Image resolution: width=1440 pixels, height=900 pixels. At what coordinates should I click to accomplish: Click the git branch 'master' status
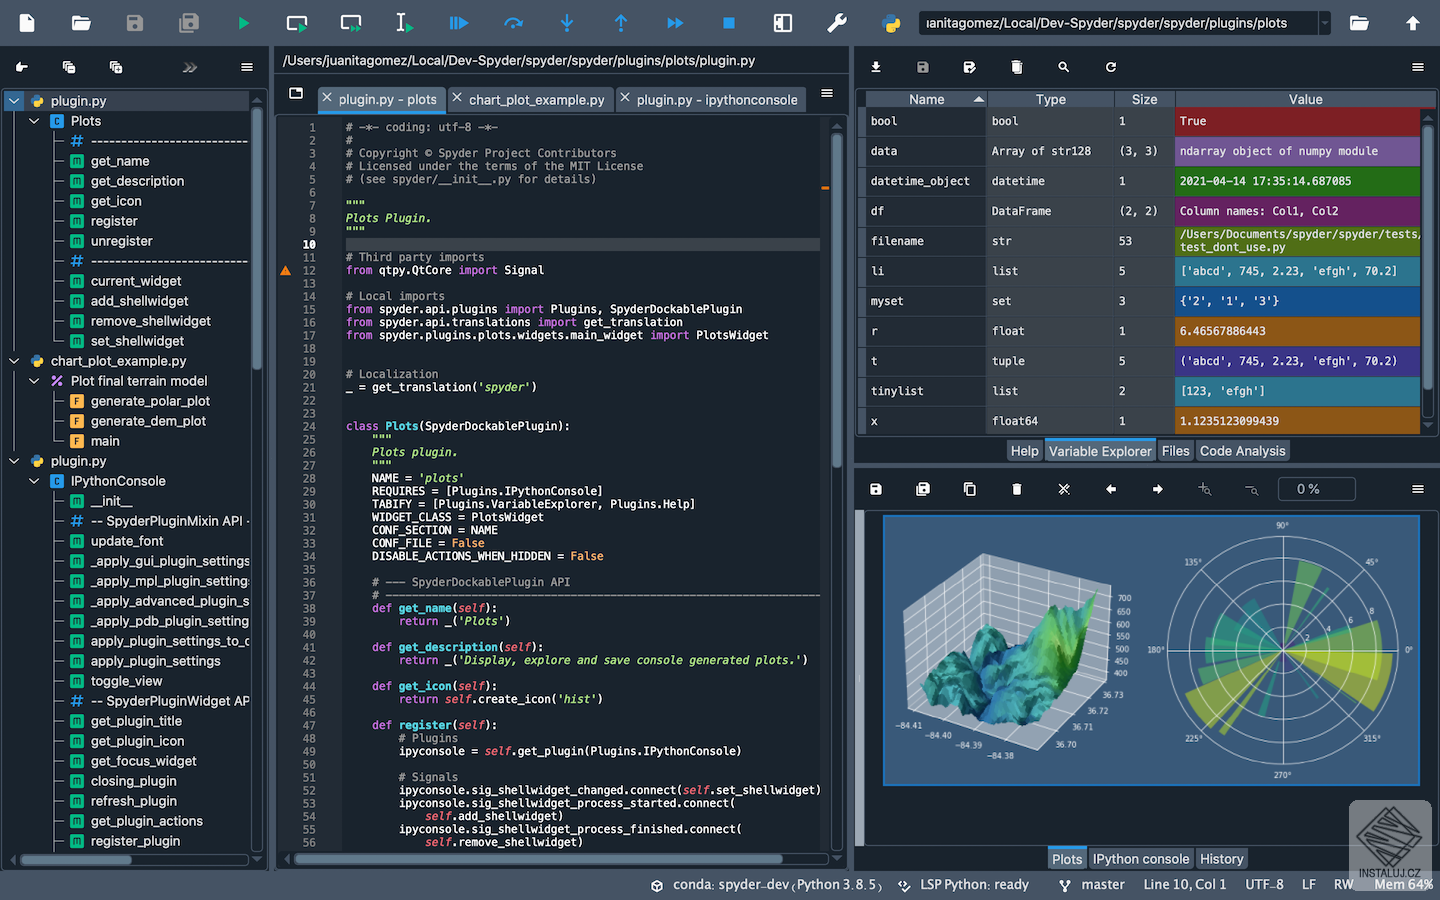(1092, 885)
